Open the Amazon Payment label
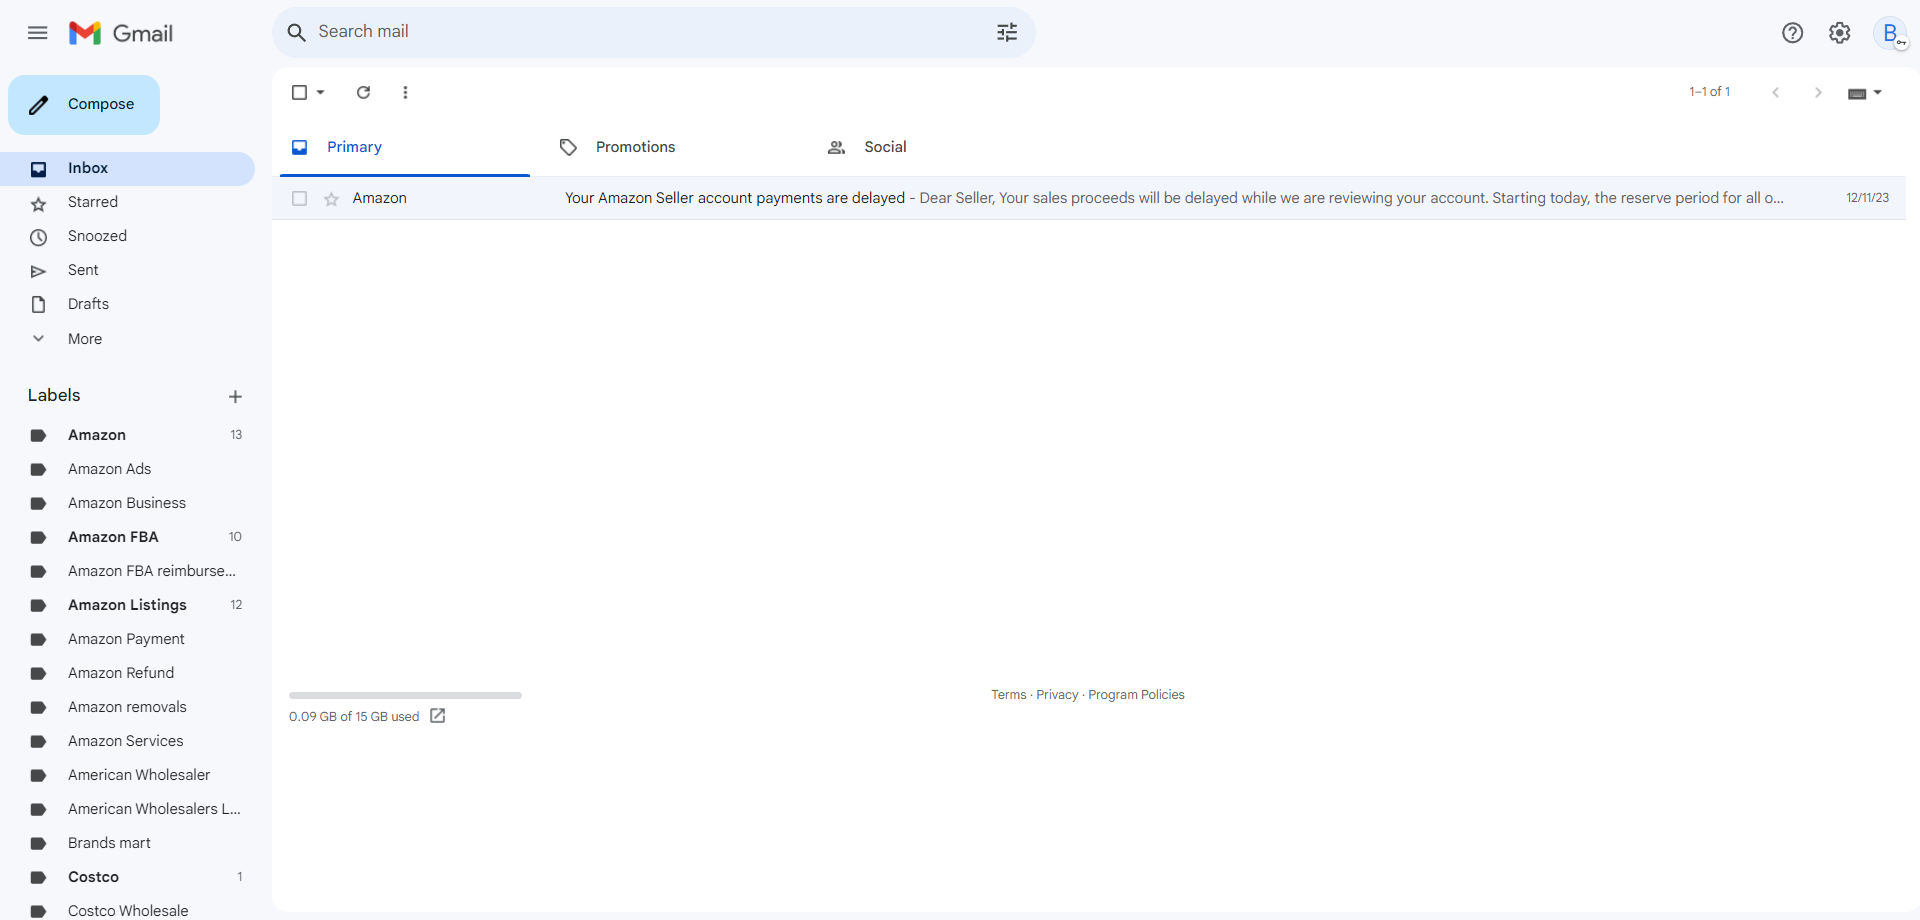Viewport: 1920px width, 920px height. click(127, 639)
